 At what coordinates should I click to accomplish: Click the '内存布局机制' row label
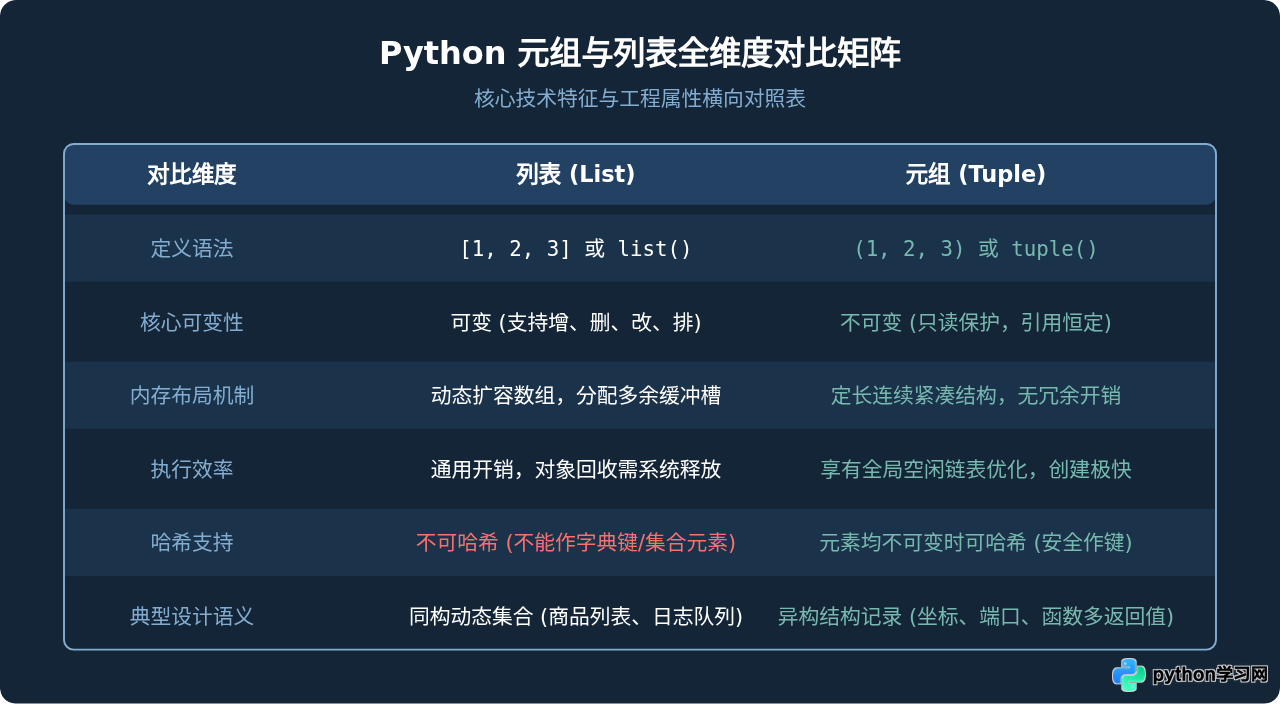point(192,396)
